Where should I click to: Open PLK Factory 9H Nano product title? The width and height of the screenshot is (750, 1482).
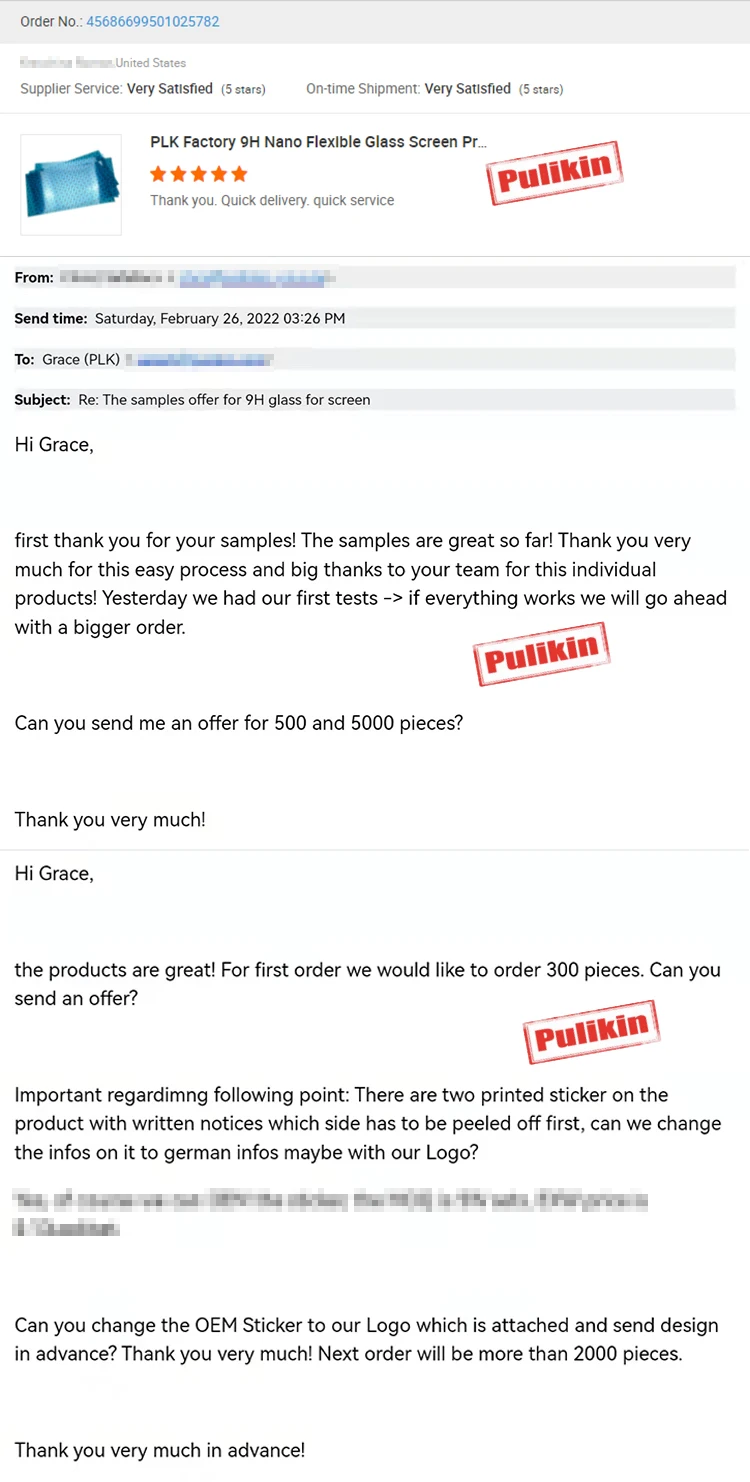(x=319, y=142)
